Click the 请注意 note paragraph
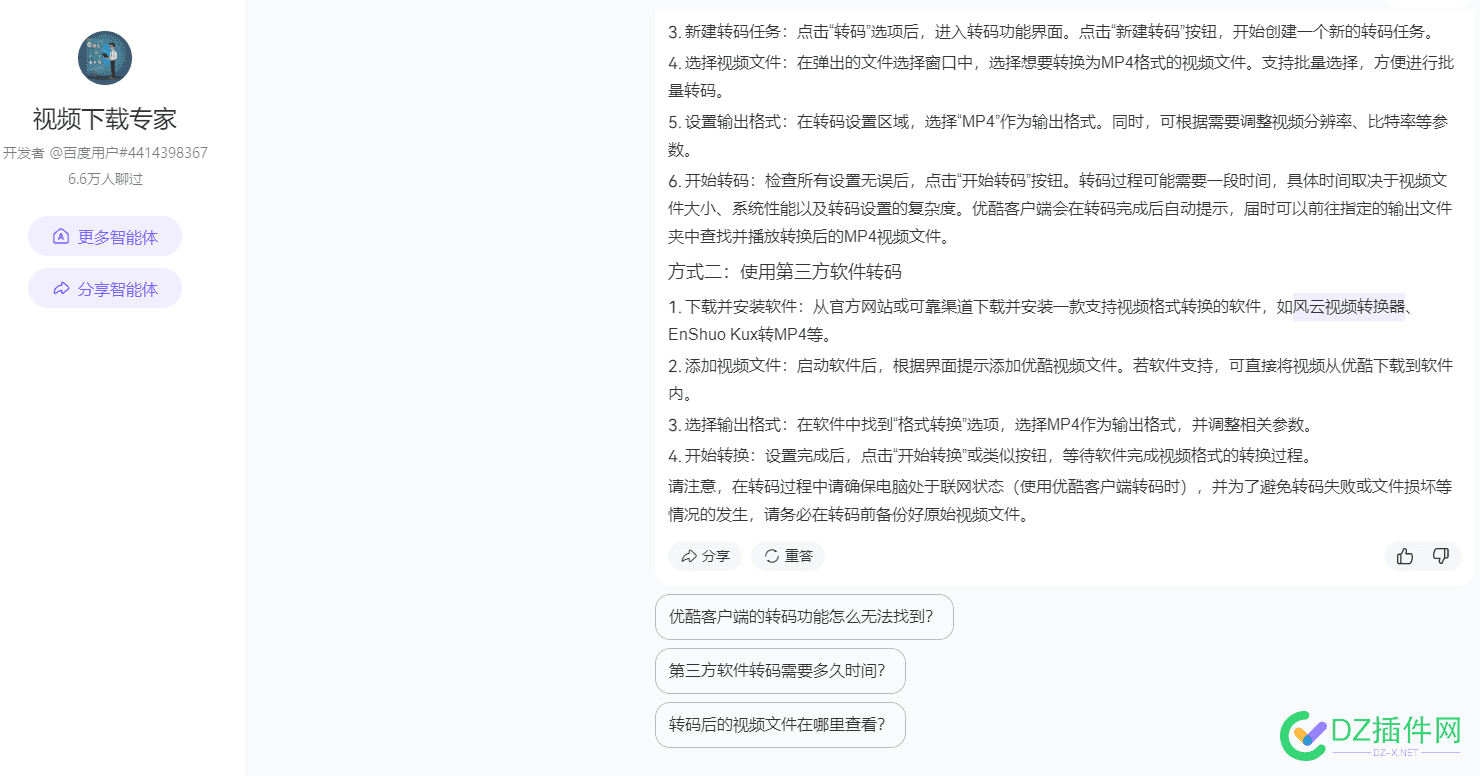 point(1060,501)
